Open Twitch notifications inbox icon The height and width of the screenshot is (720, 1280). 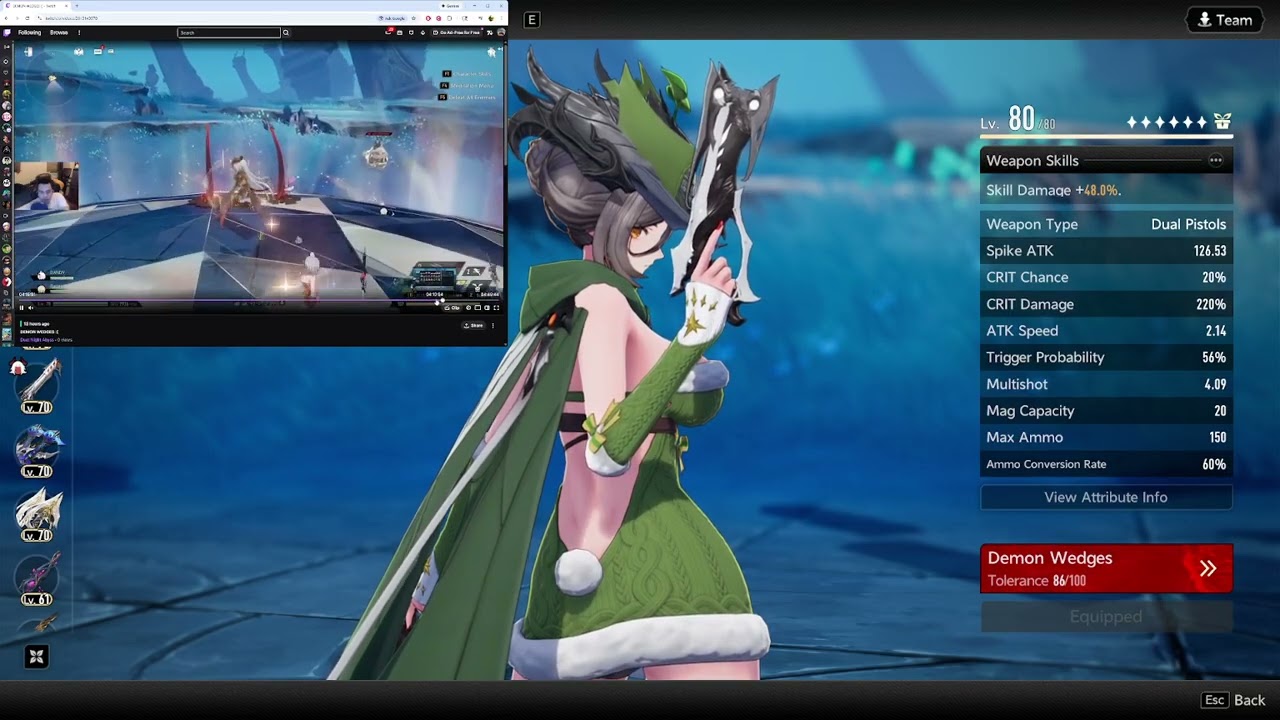(x=388, y=32)
